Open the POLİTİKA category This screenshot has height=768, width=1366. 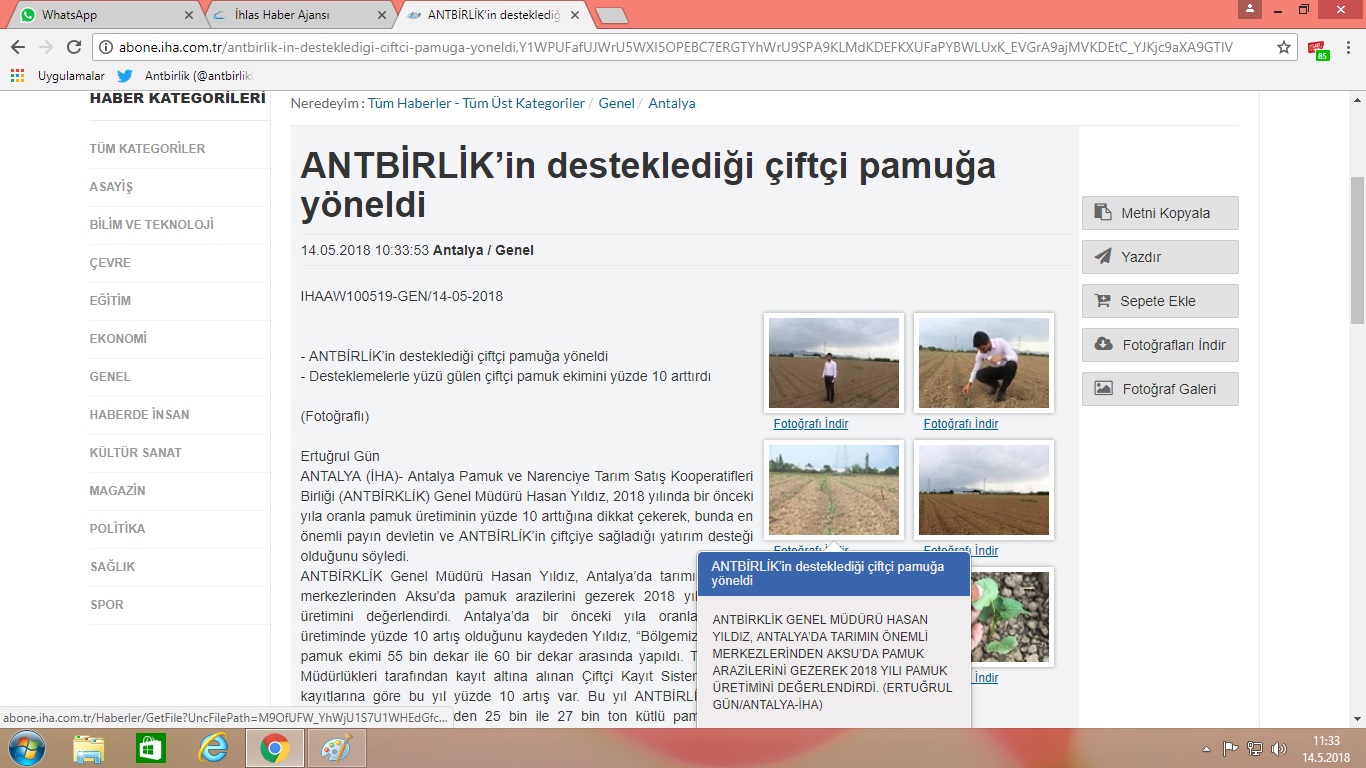117,529
